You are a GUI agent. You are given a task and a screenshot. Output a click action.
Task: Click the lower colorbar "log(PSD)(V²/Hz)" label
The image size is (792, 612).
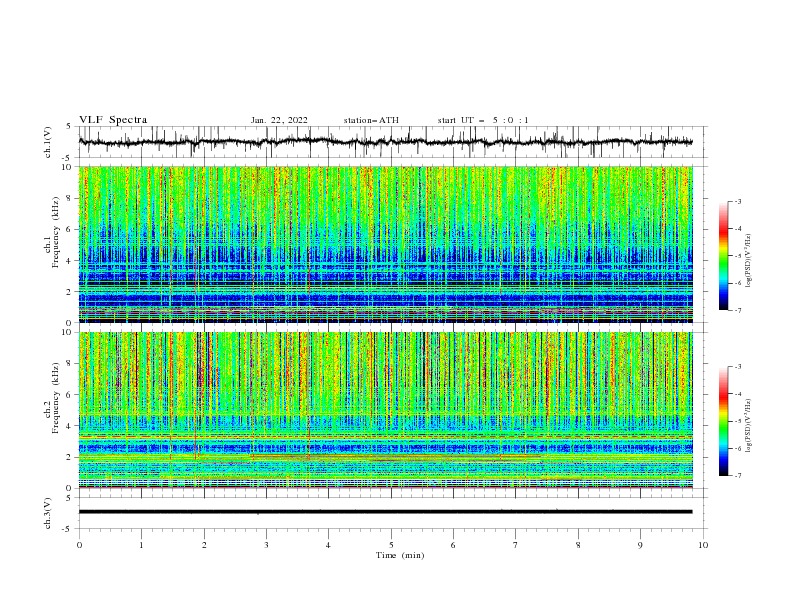click(x=748, y=425)
